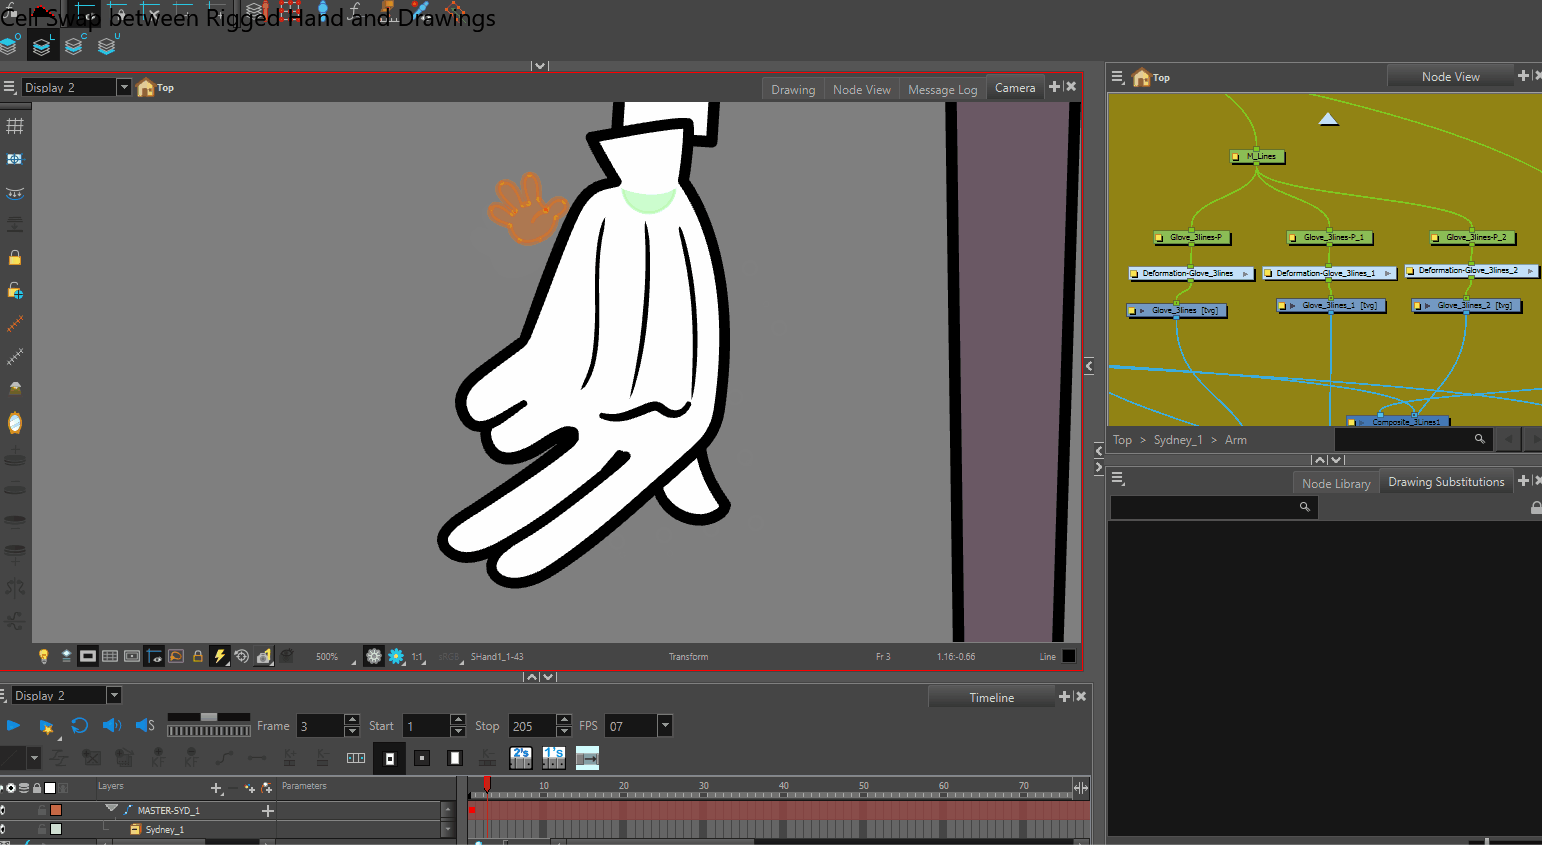
Task: Select the Colour art layer icon
Action: coord(74,45)
